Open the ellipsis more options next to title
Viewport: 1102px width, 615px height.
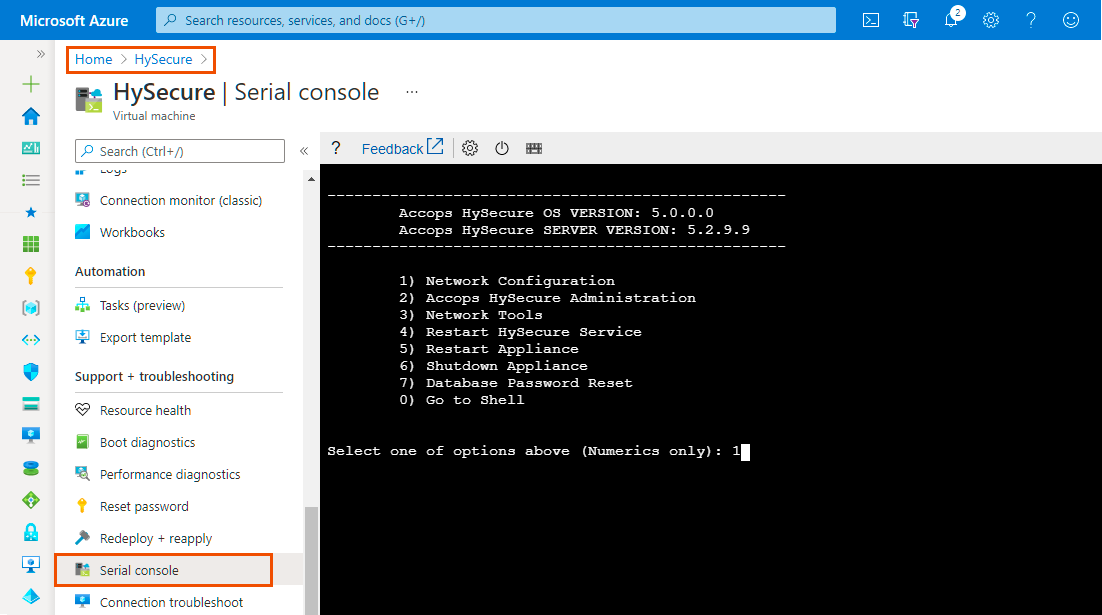click(x=412, y=92)
